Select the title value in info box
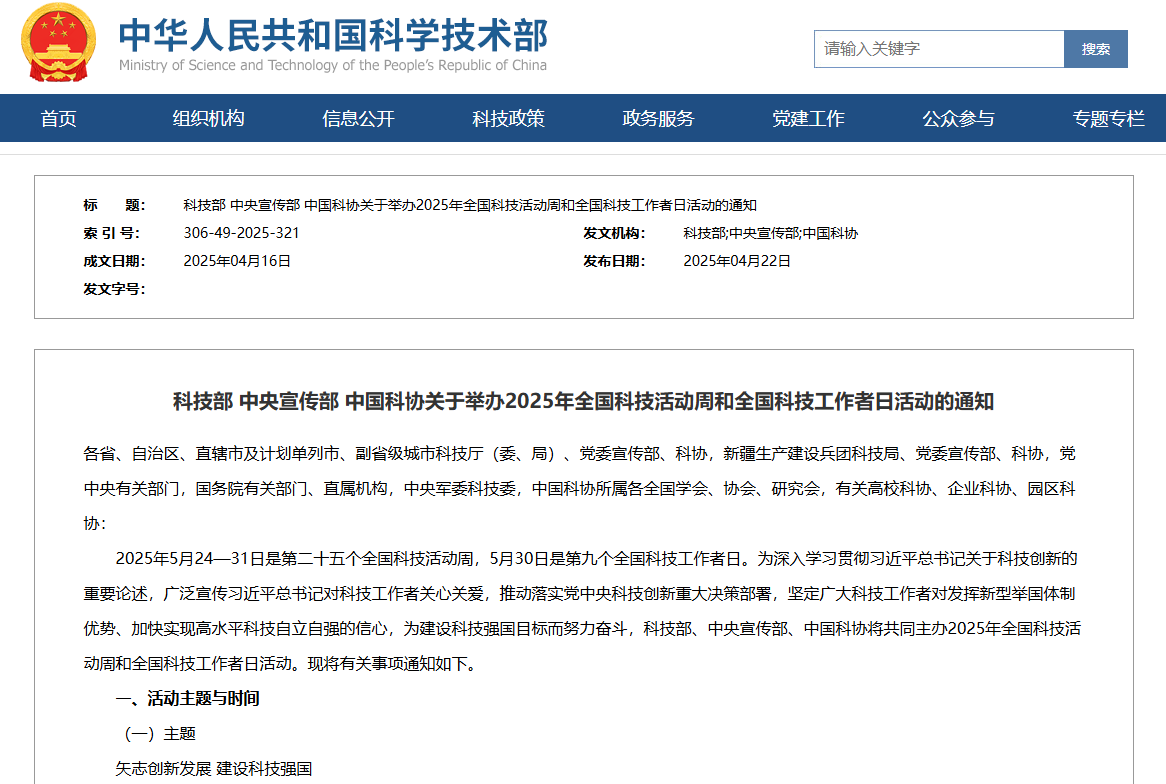 point(470,205)
